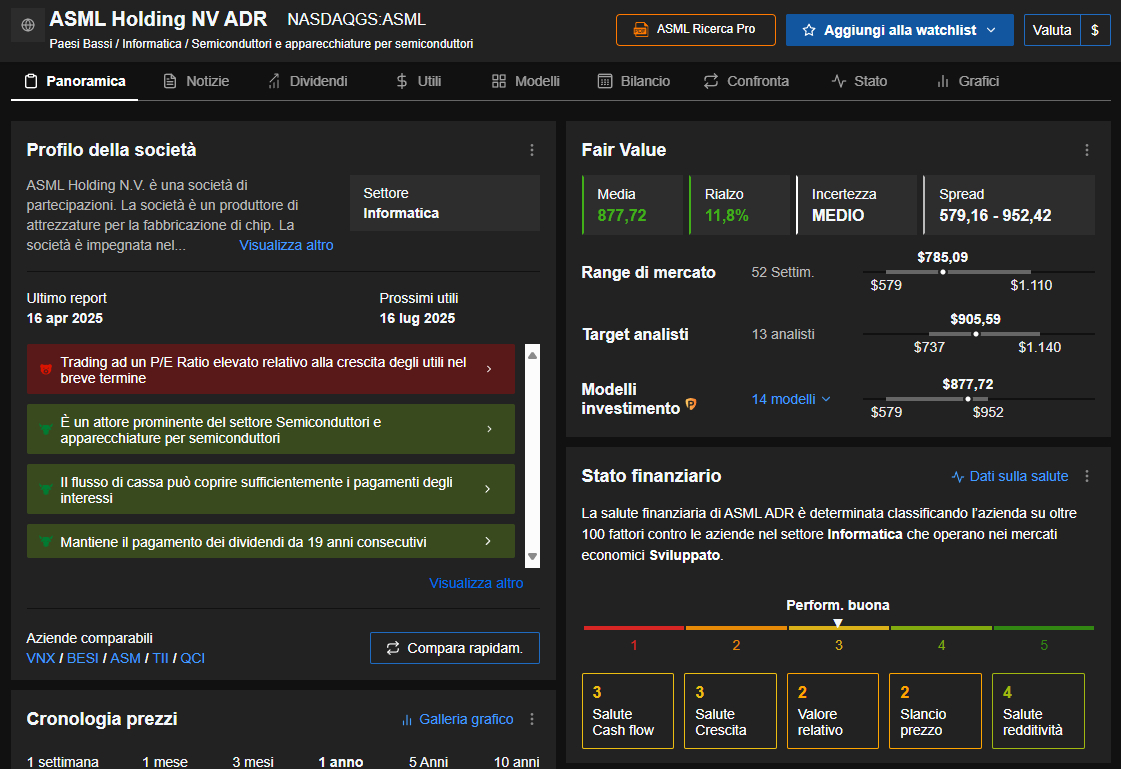Click the chart icon on the Grafici tab
This screenshot has width=1121, height=769.
coord(943,81)
